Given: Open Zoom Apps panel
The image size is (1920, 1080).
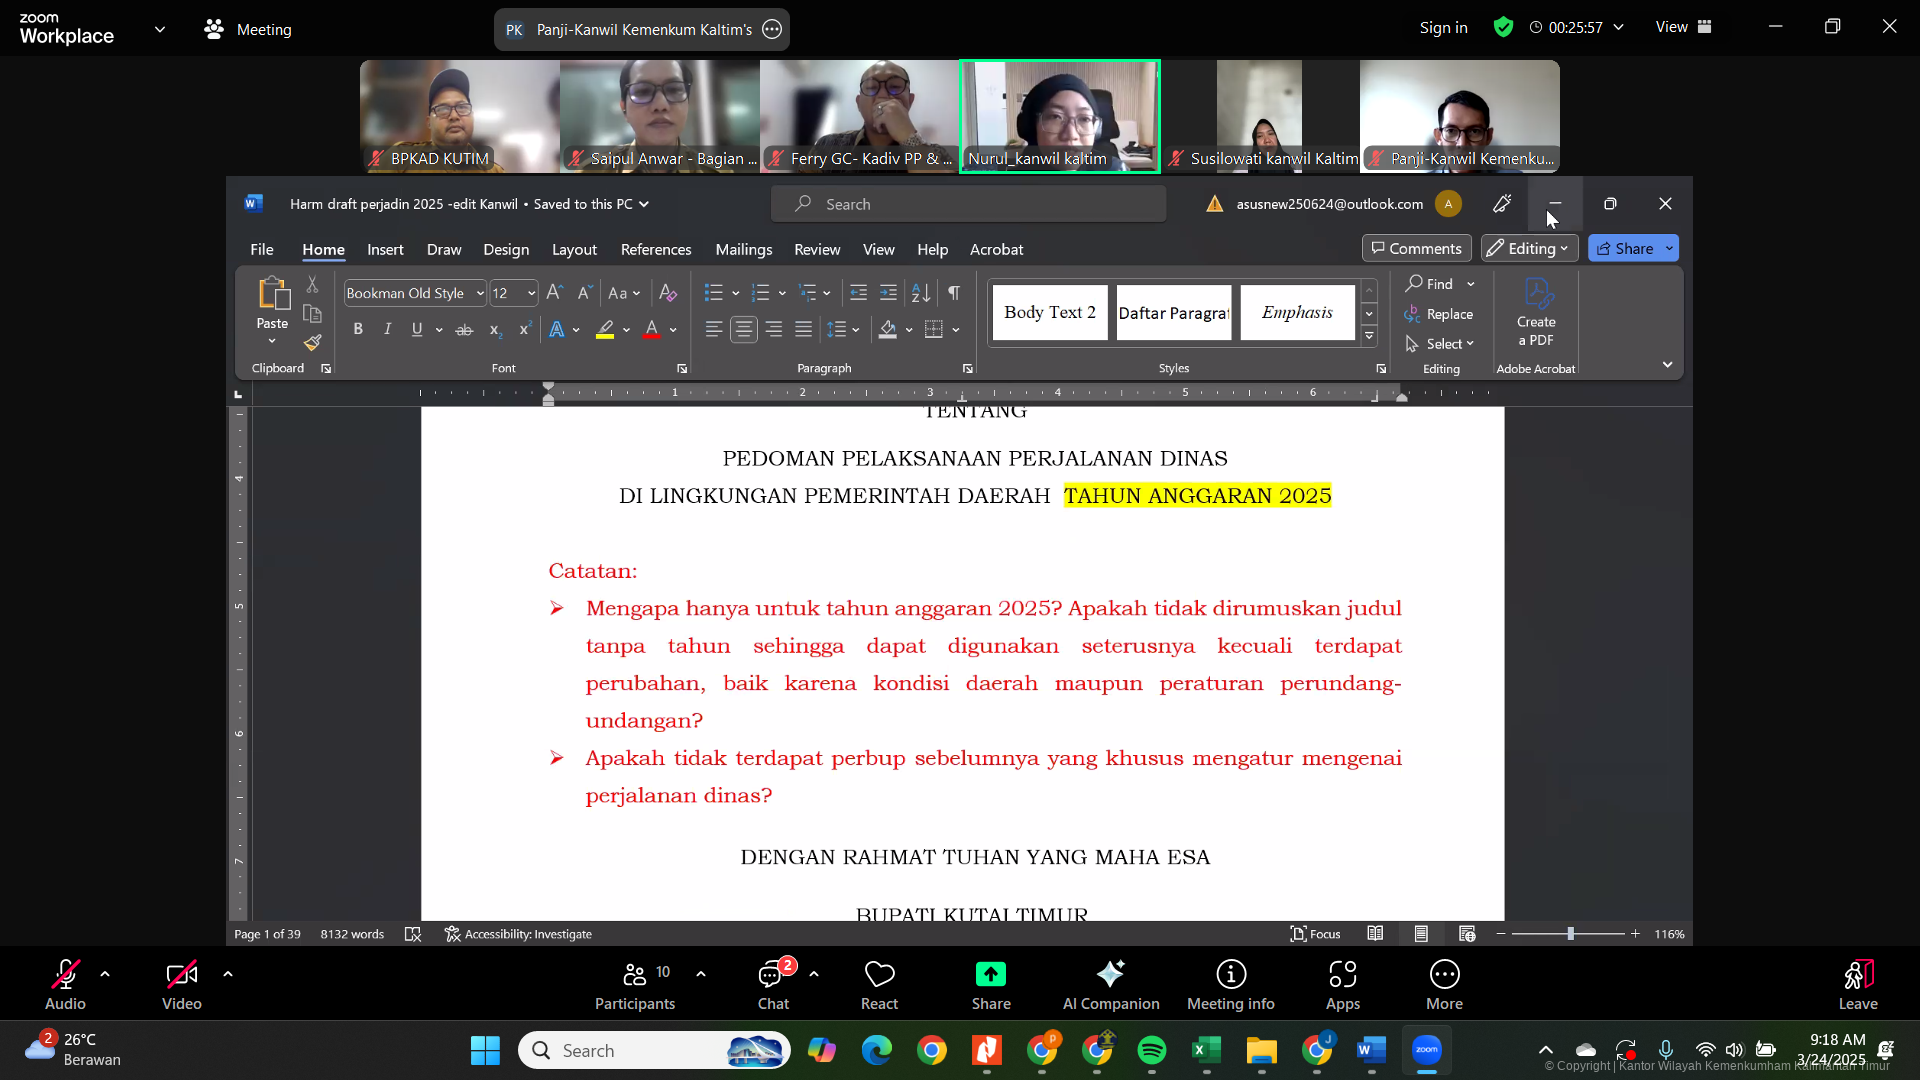Looking at the screenshot, I should tap(1343, 985).
